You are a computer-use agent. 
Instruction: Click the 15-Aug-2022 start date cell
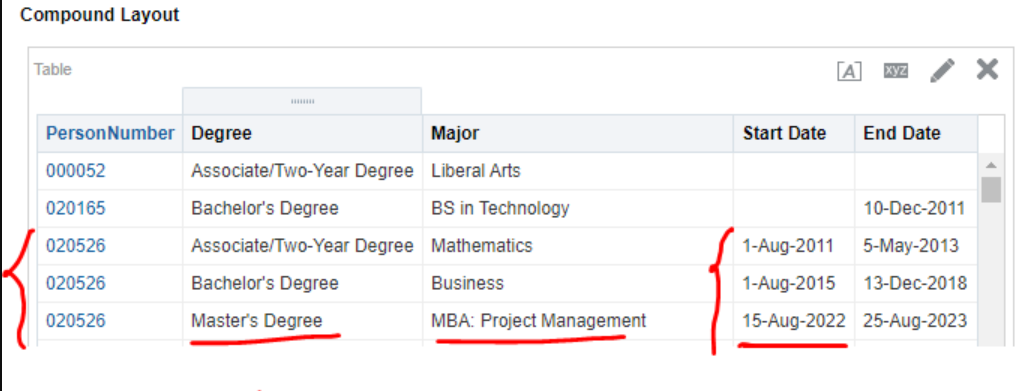pyautogui.click(x=794, y=321)
